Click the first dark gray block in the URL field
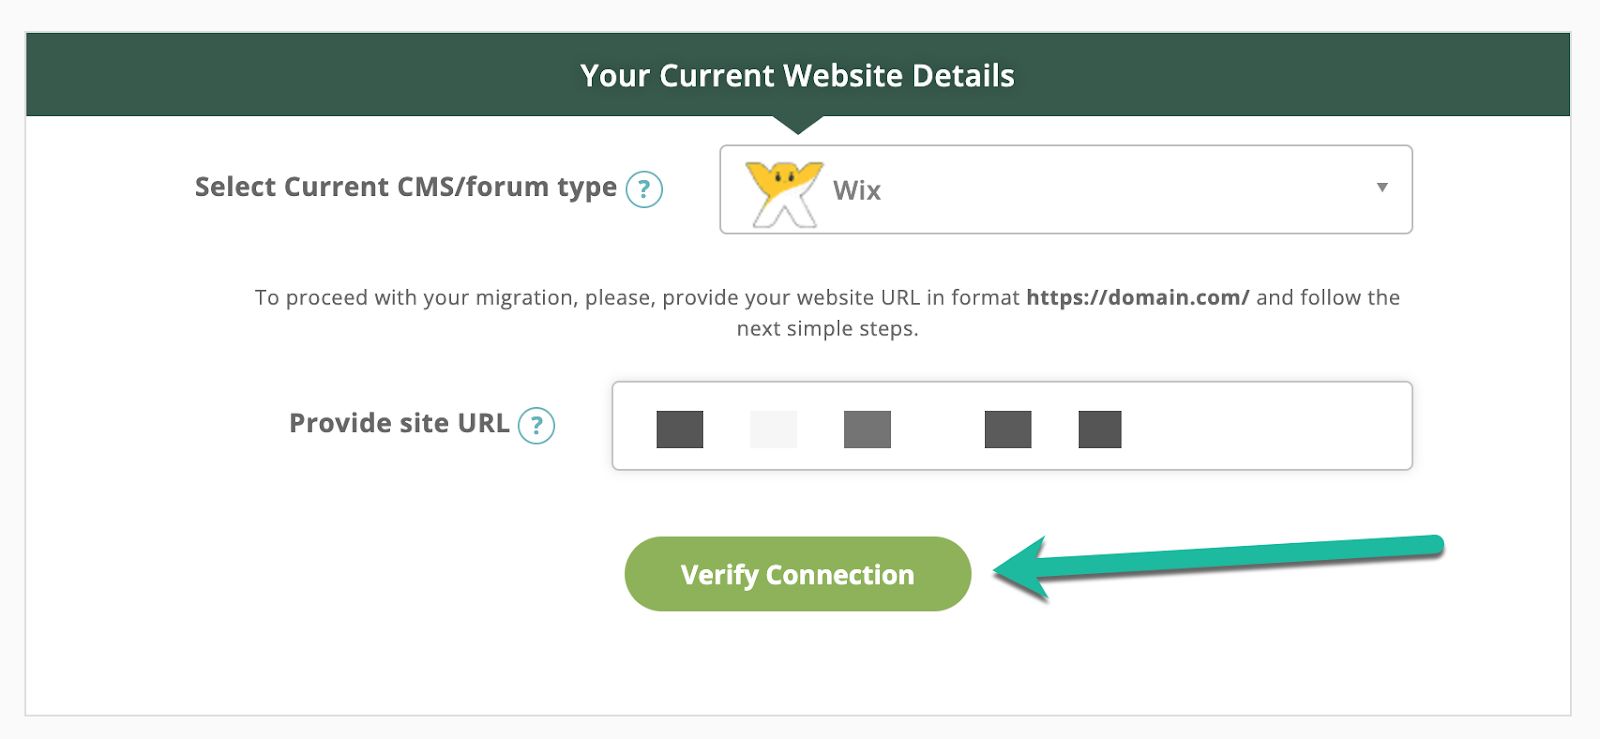This screenshot has height=739, width=1600. 680,430
